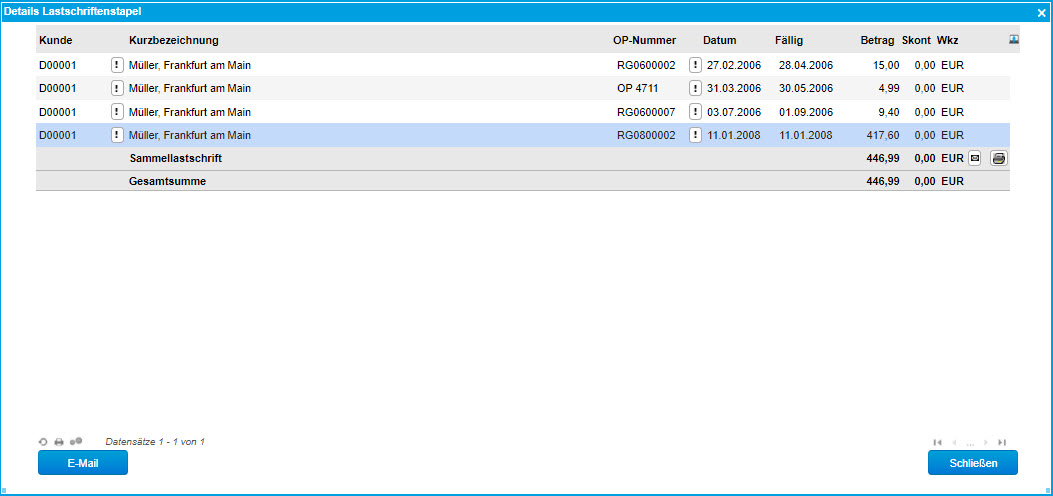Image resolution: width=1053 pixels, height=496 pixels.
Task: Click customer info icon in RG0600007 row
Action: click(118, 111)
